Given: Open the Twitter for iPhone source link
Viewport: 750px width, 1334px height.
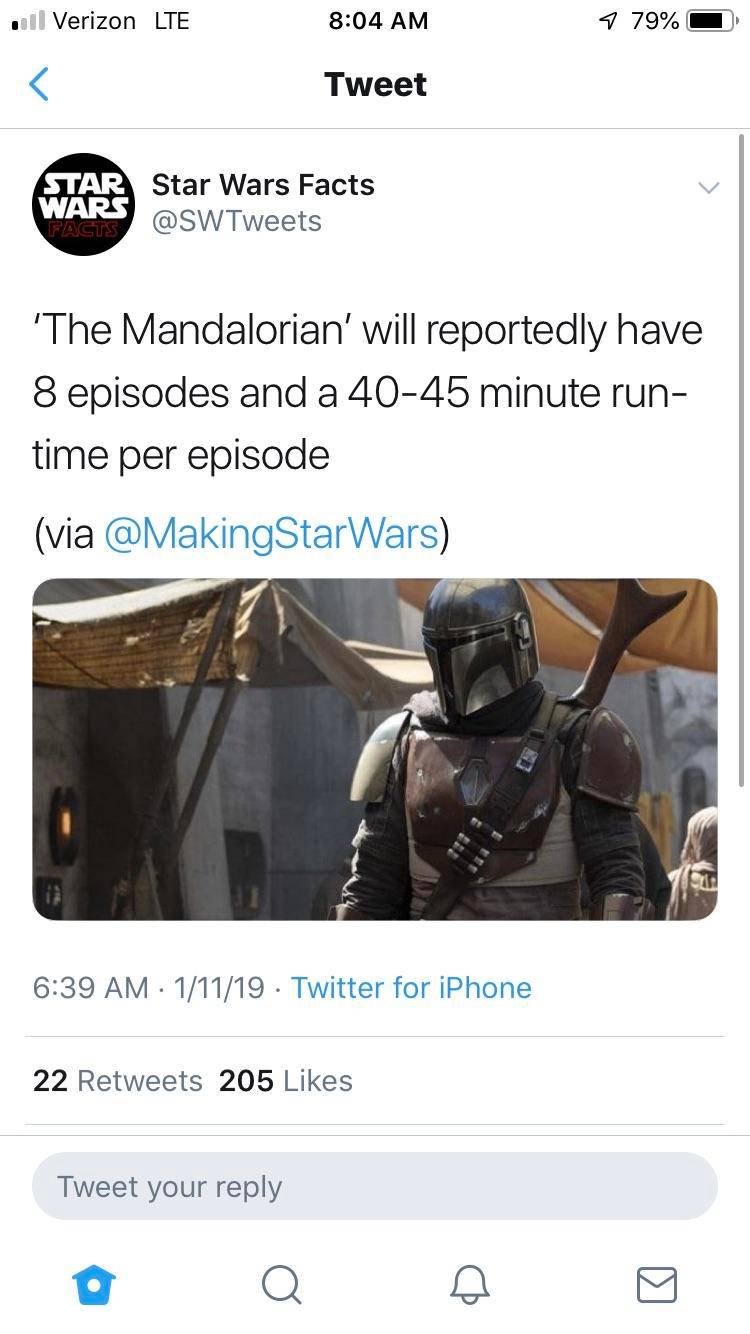Looking at the screenshot, I should [411, 988].
